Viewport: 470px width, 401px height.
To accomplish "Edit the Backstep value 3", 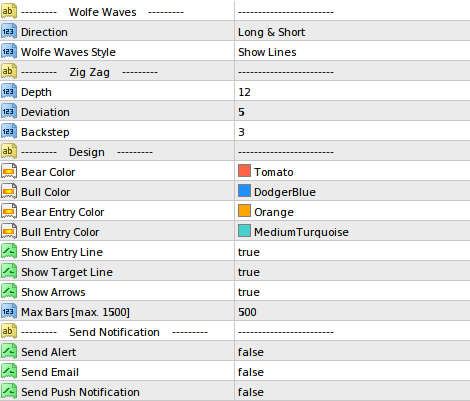I will pyautogui.click(x=241, y=132).
